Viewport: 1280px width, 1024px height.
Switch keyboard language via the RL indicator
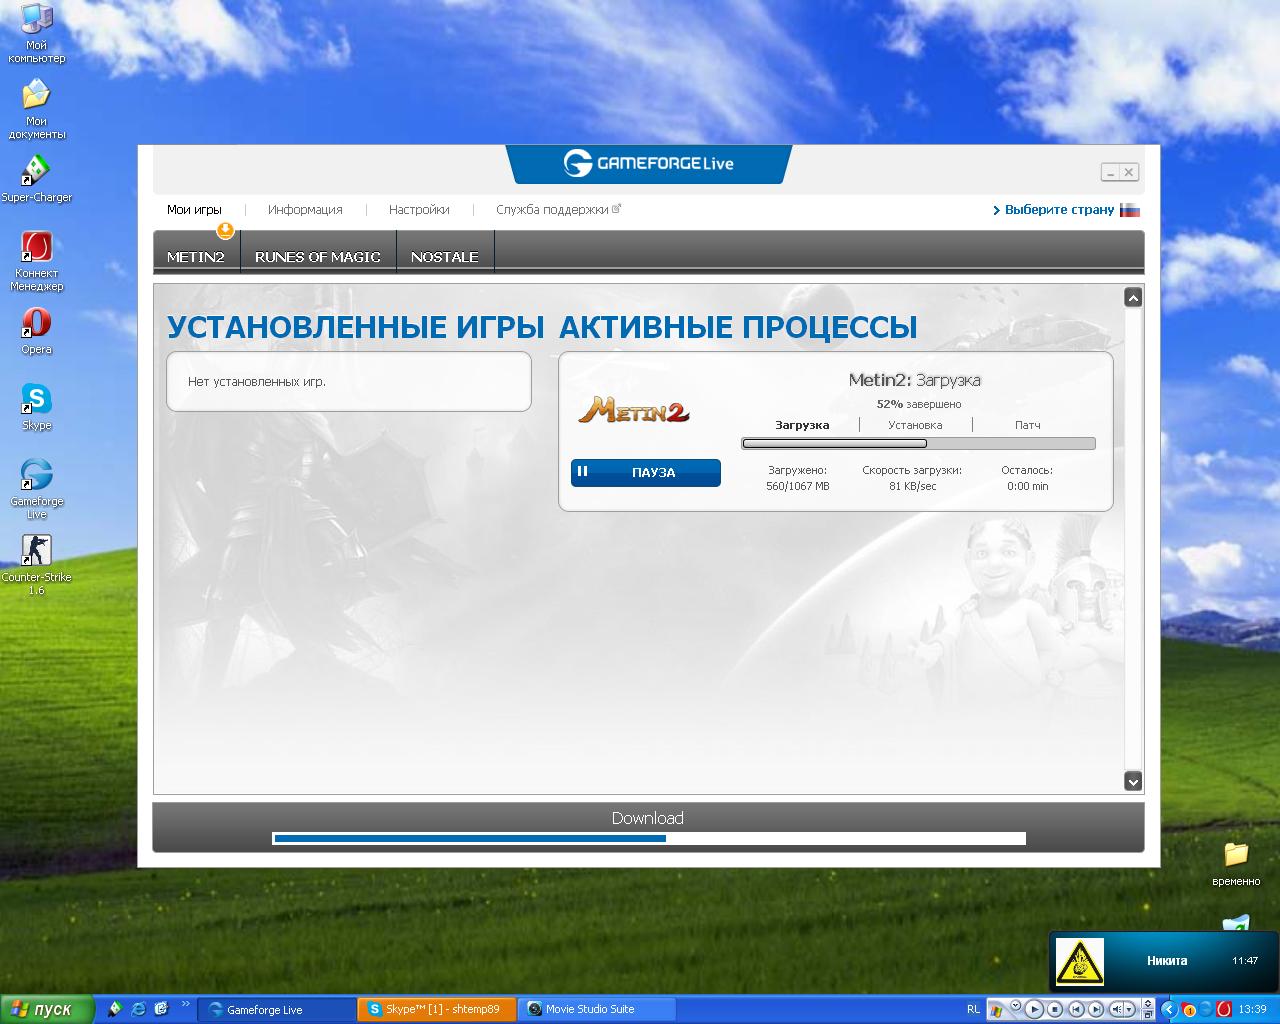(973, 1009)
